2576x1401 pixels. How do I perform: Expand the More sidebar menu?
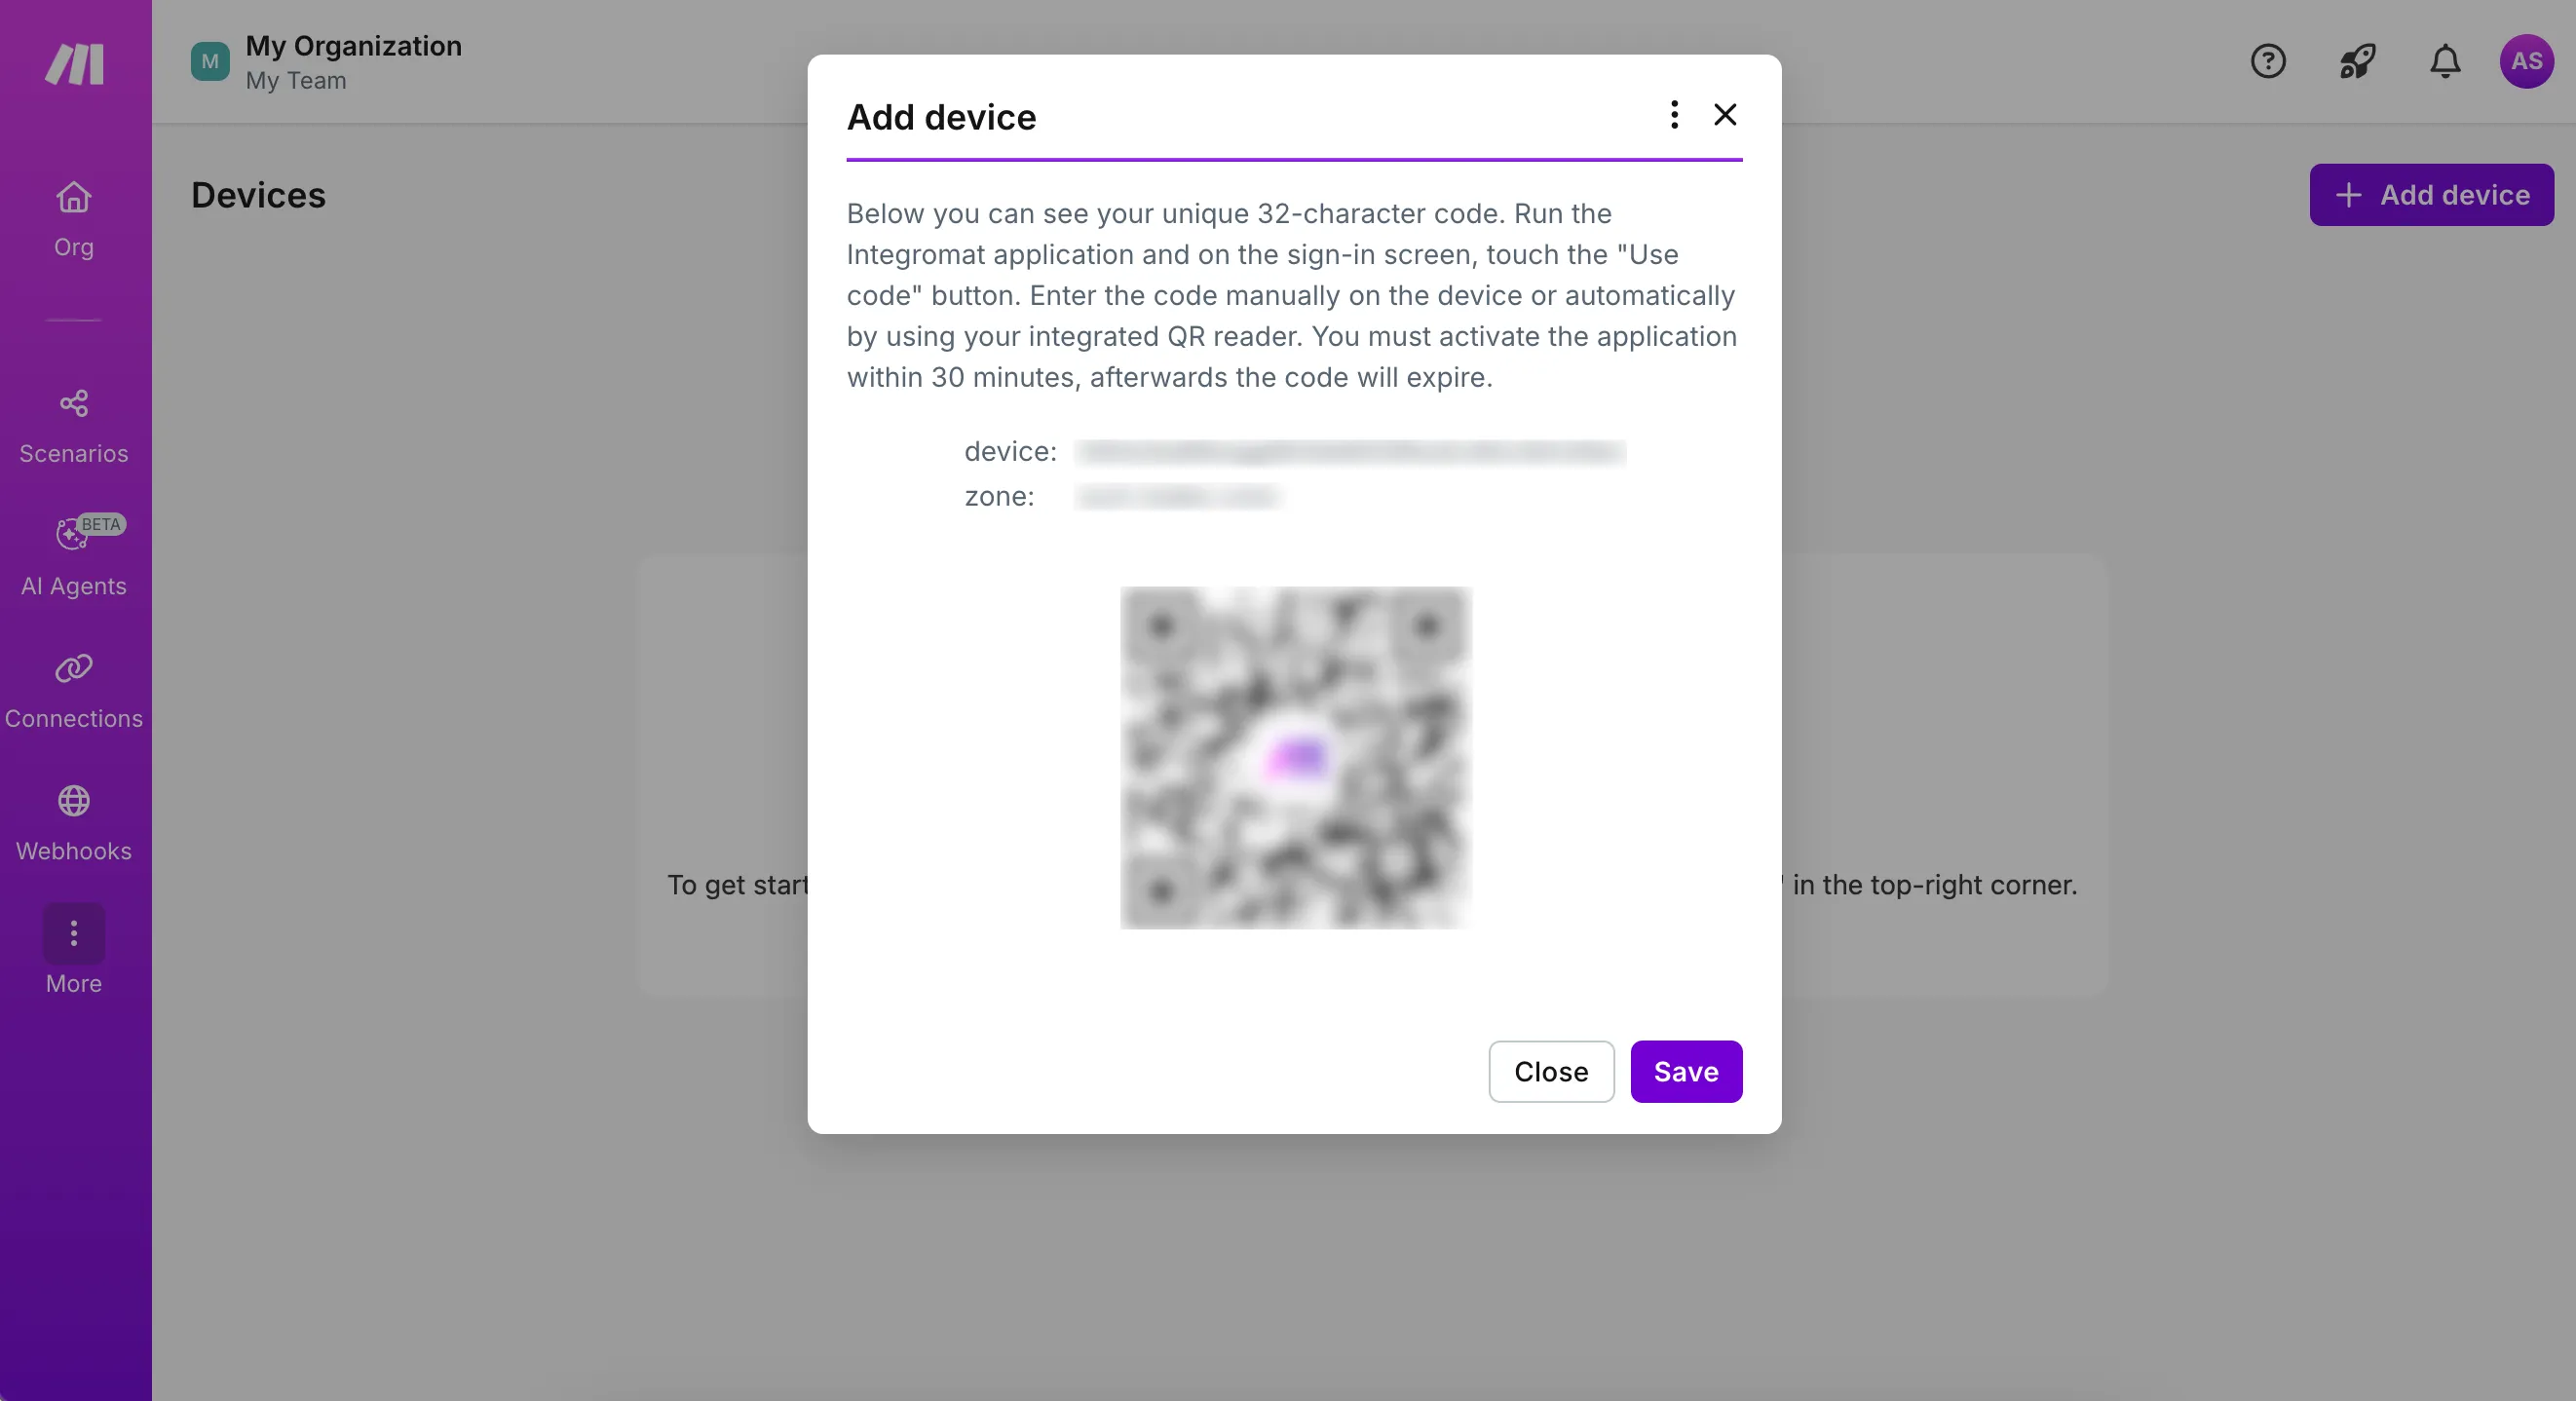[74, 949]
